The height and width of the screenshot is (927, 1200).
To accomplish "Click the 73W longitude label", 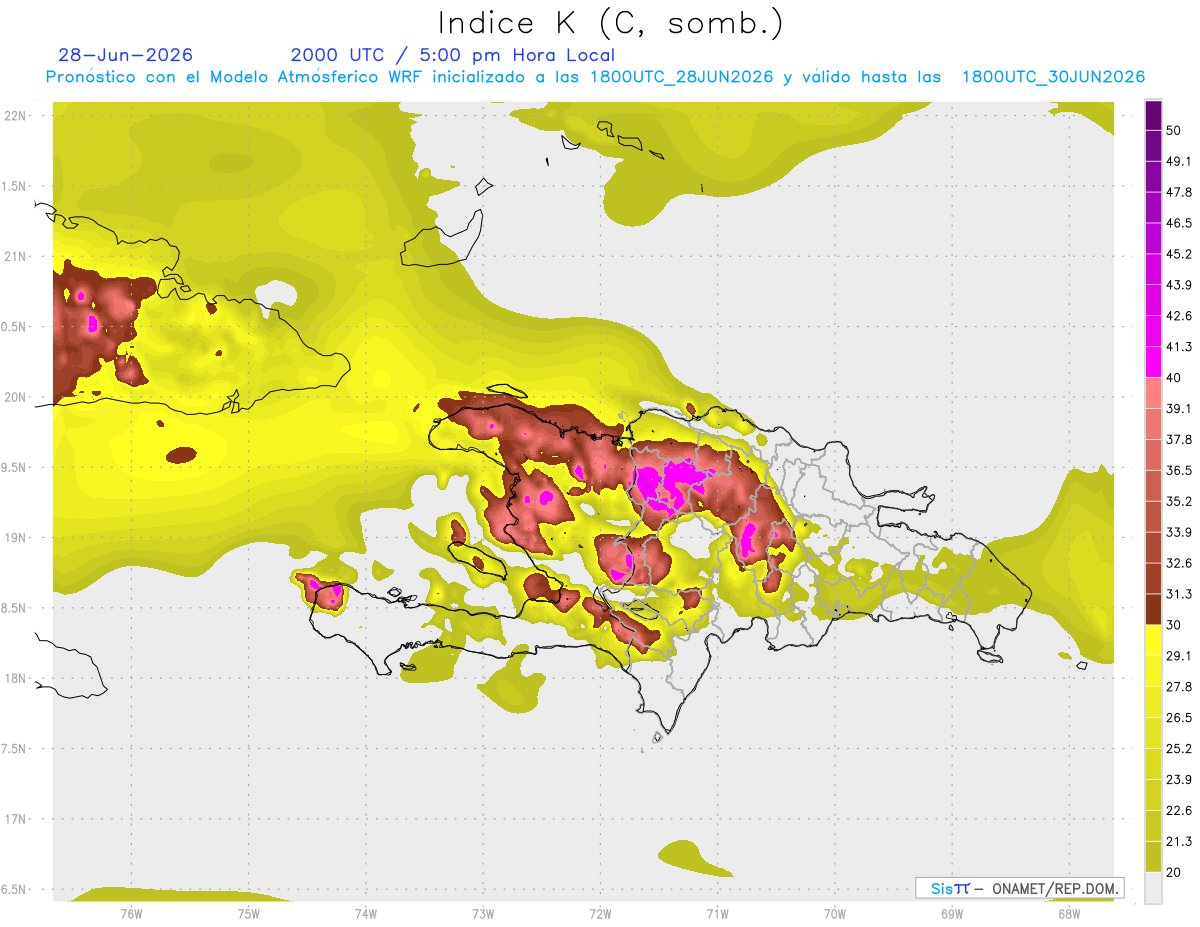I will pos(482,913).
